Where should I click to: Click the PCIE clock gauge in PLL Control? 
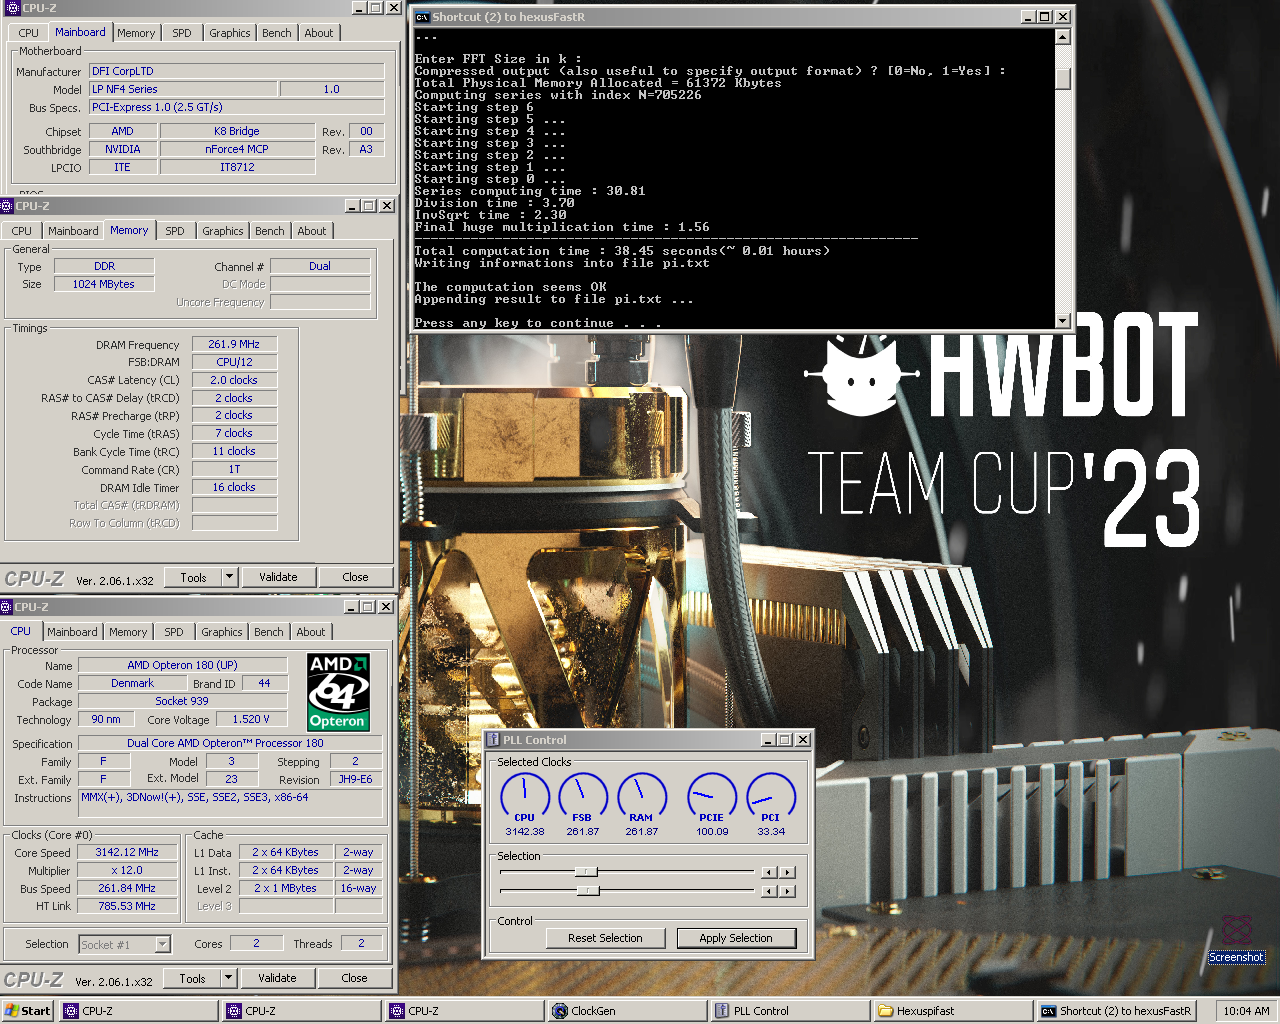(x=712, y=797)
